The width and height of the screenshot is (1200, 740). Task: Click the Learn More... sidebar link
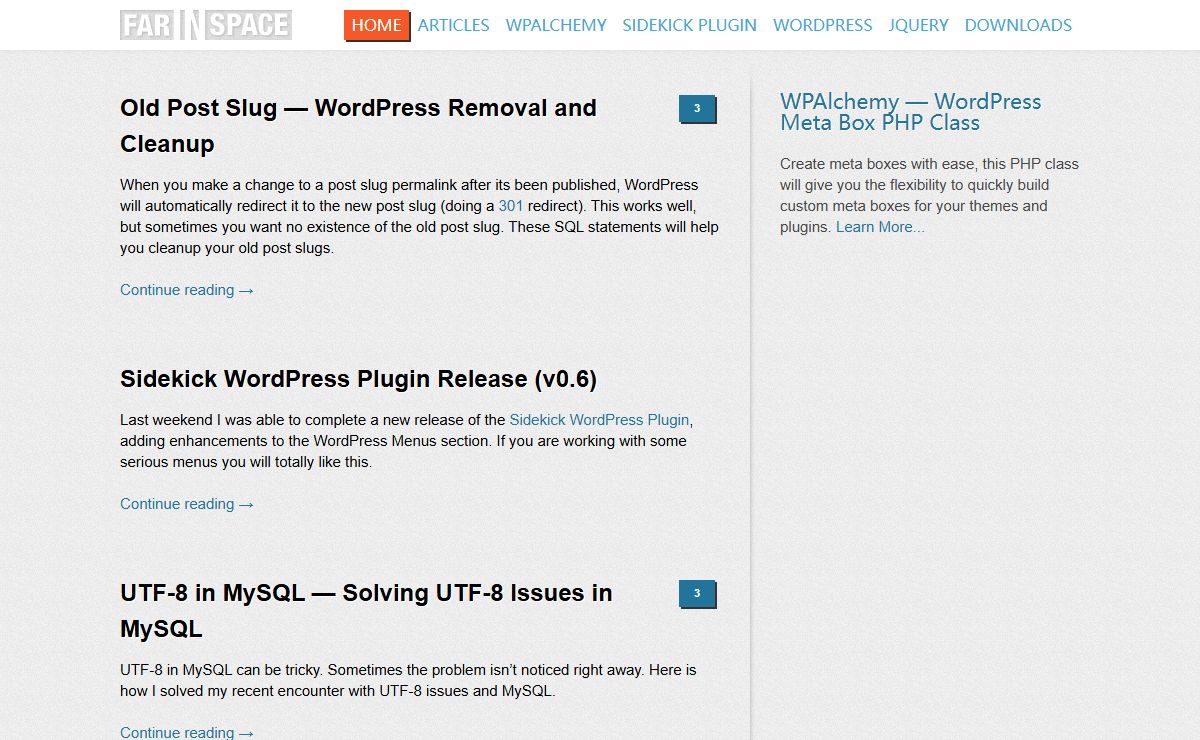pos(880,227)
